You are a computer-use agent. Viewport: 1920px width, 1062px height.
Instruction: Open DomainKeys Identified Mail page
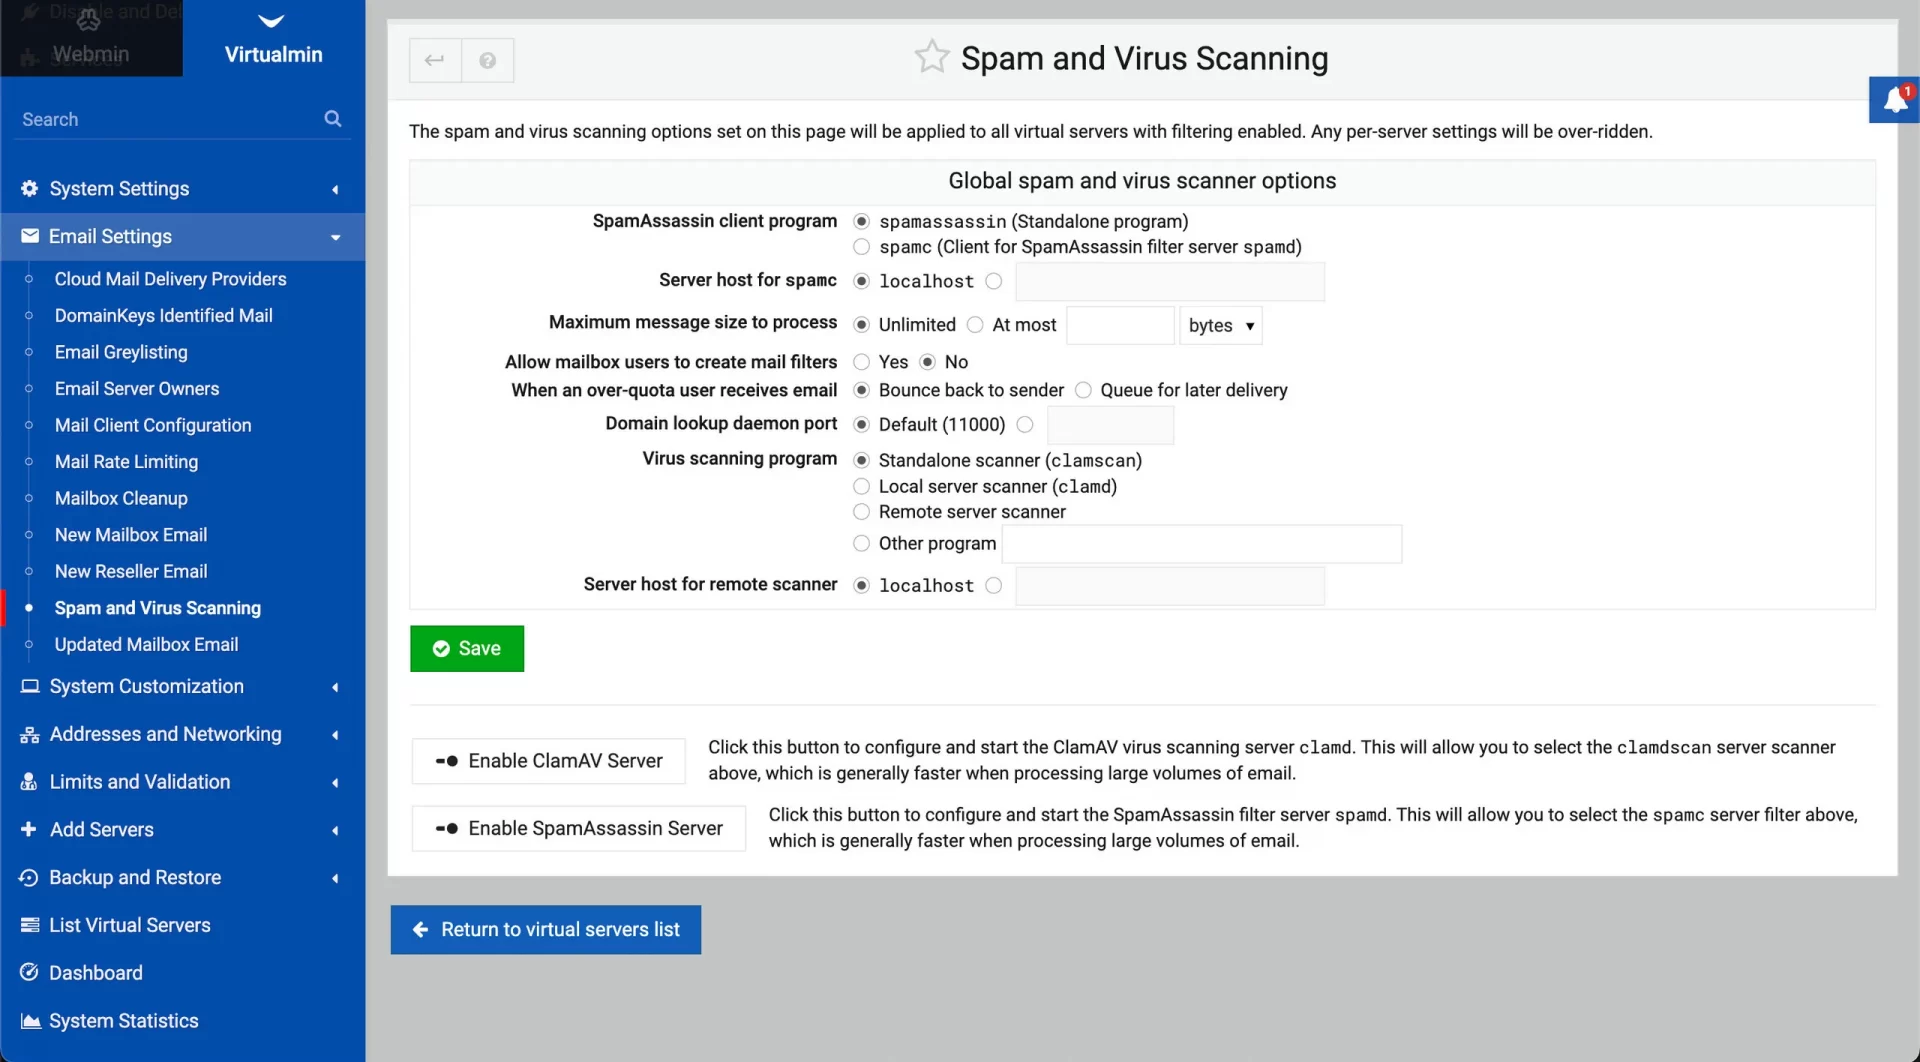163,315
